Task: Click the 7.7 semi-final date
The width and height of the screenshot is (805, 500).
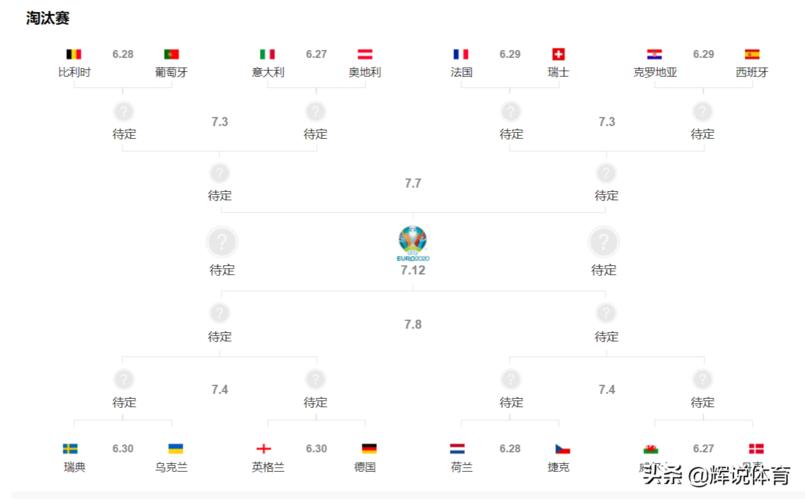Action: (413, 184)
